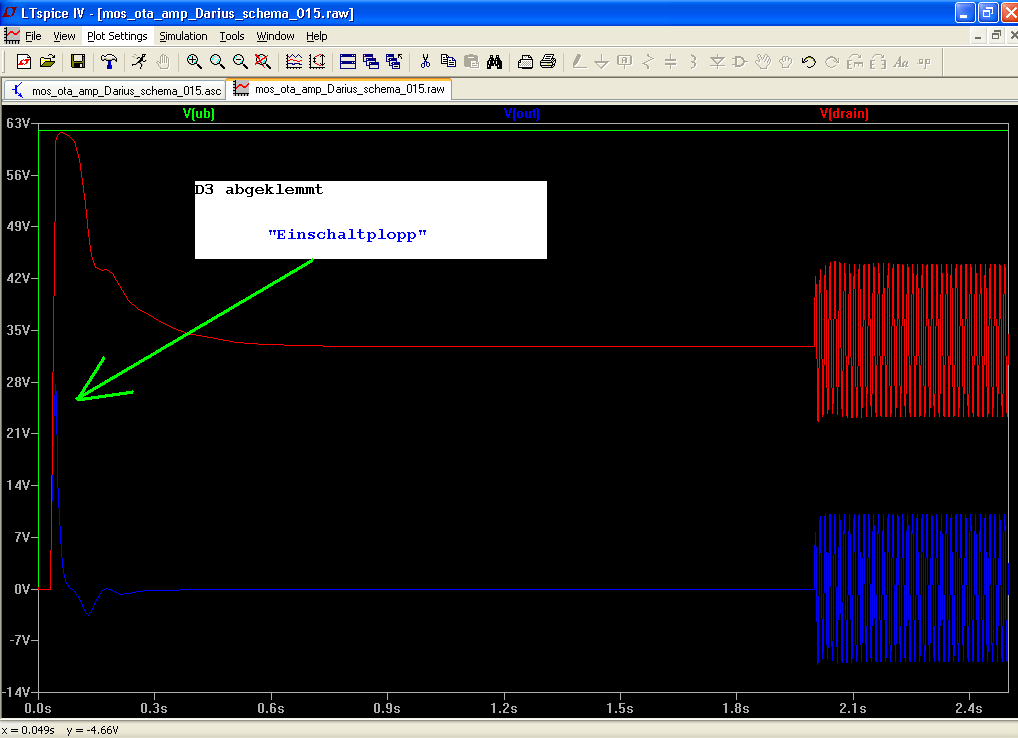
Task: Click the 1.2s label on the time axis
Action: point(504,708)
